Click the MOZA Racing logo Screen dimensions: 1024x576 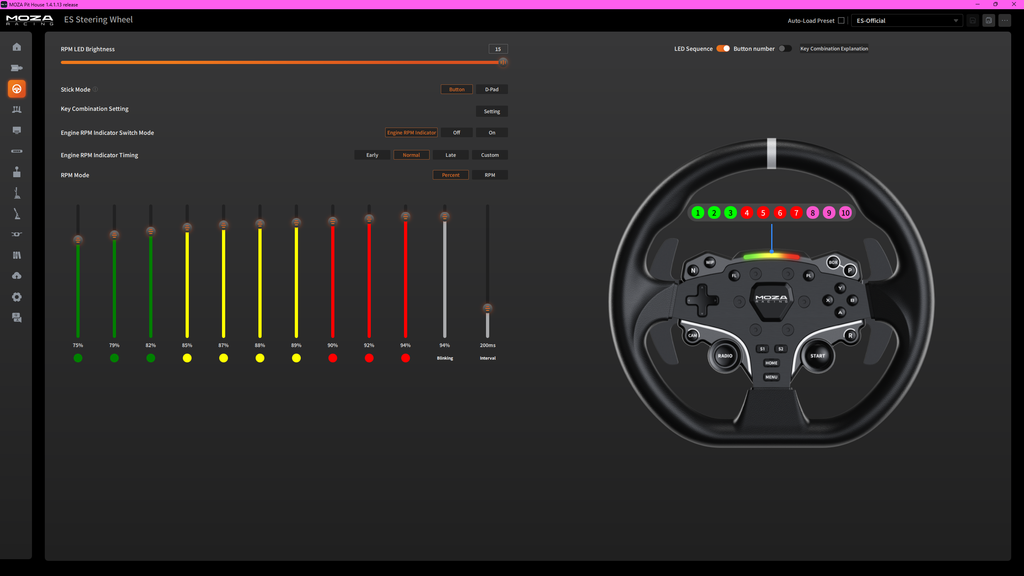click(30, 20)
